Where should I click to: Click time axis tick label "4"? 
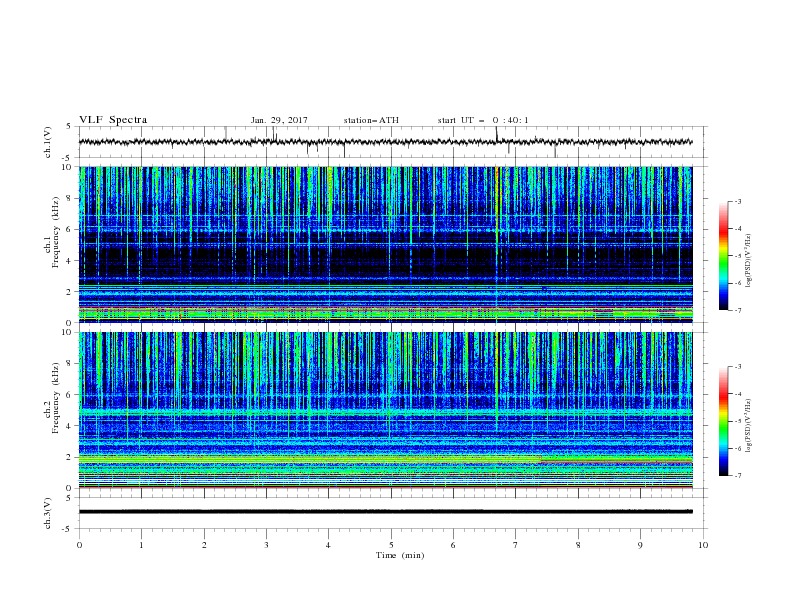[x=328, y=545]
